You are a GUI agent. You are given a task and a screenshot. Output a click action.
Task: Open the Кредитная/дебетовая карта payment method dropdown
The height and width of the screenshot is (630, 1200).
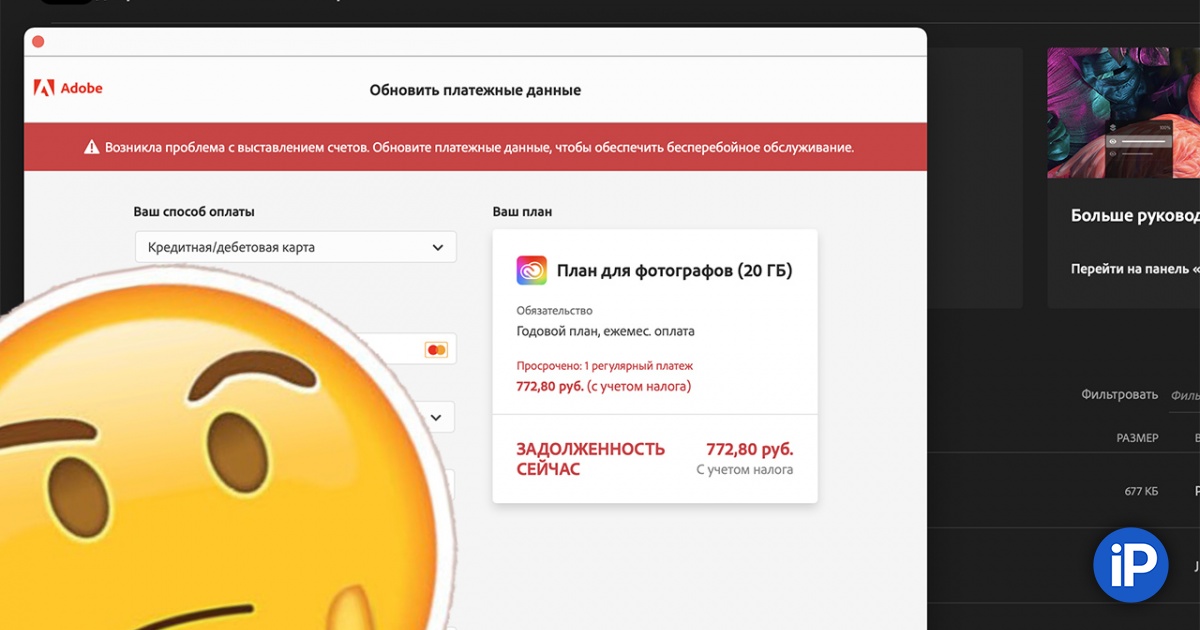pos(296,247)
